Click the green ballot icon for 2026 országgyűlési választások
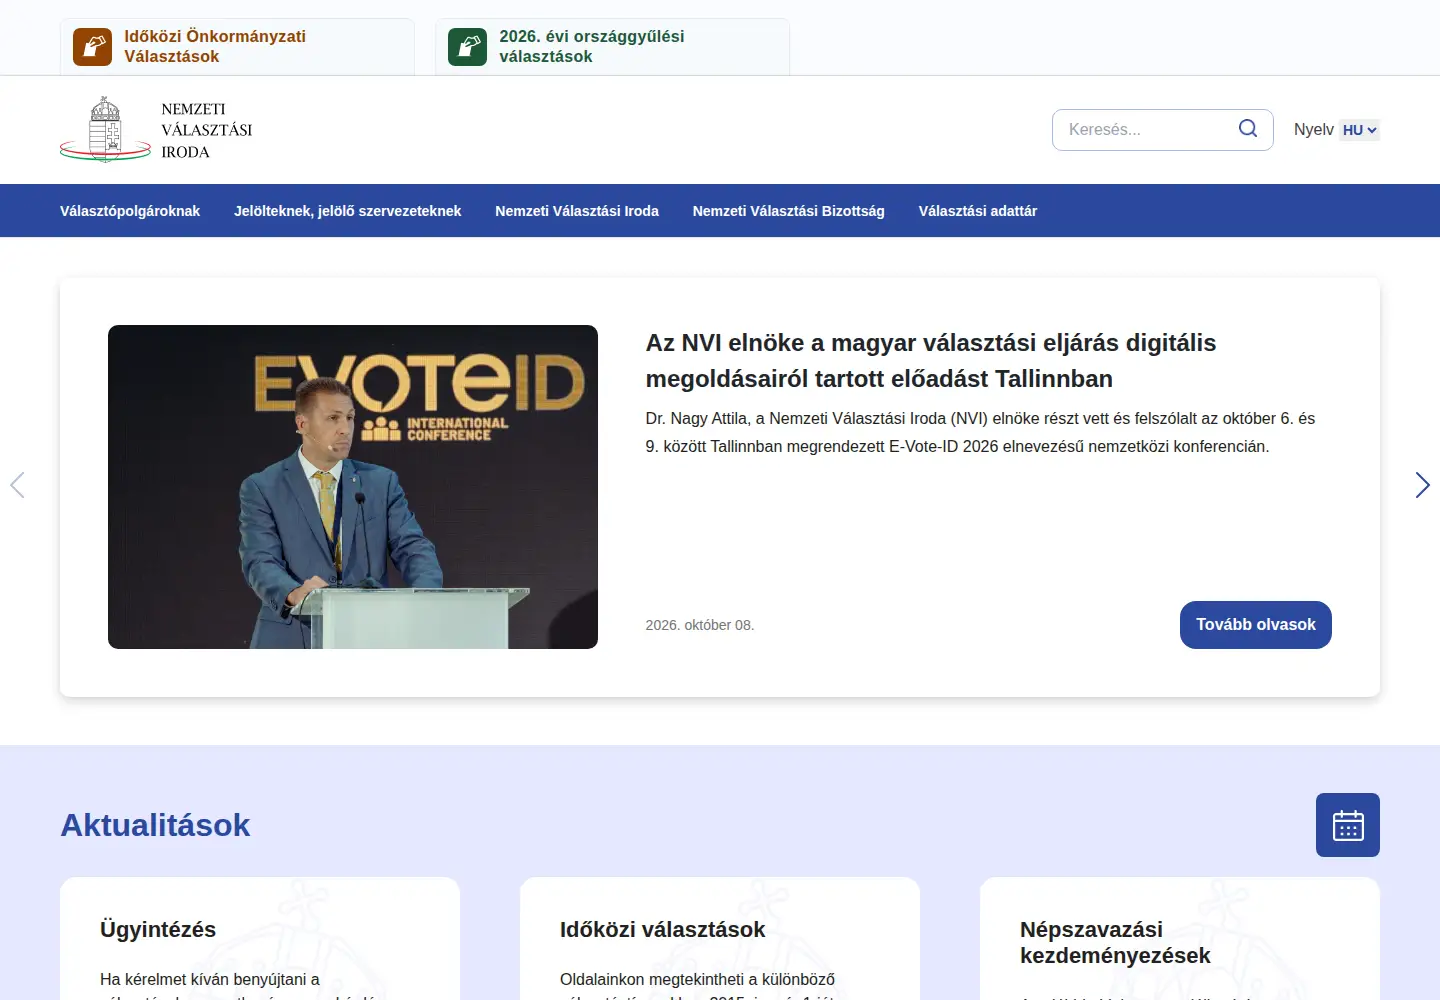The height and width of the screenshot is (1000, 1440). point(467,47)
